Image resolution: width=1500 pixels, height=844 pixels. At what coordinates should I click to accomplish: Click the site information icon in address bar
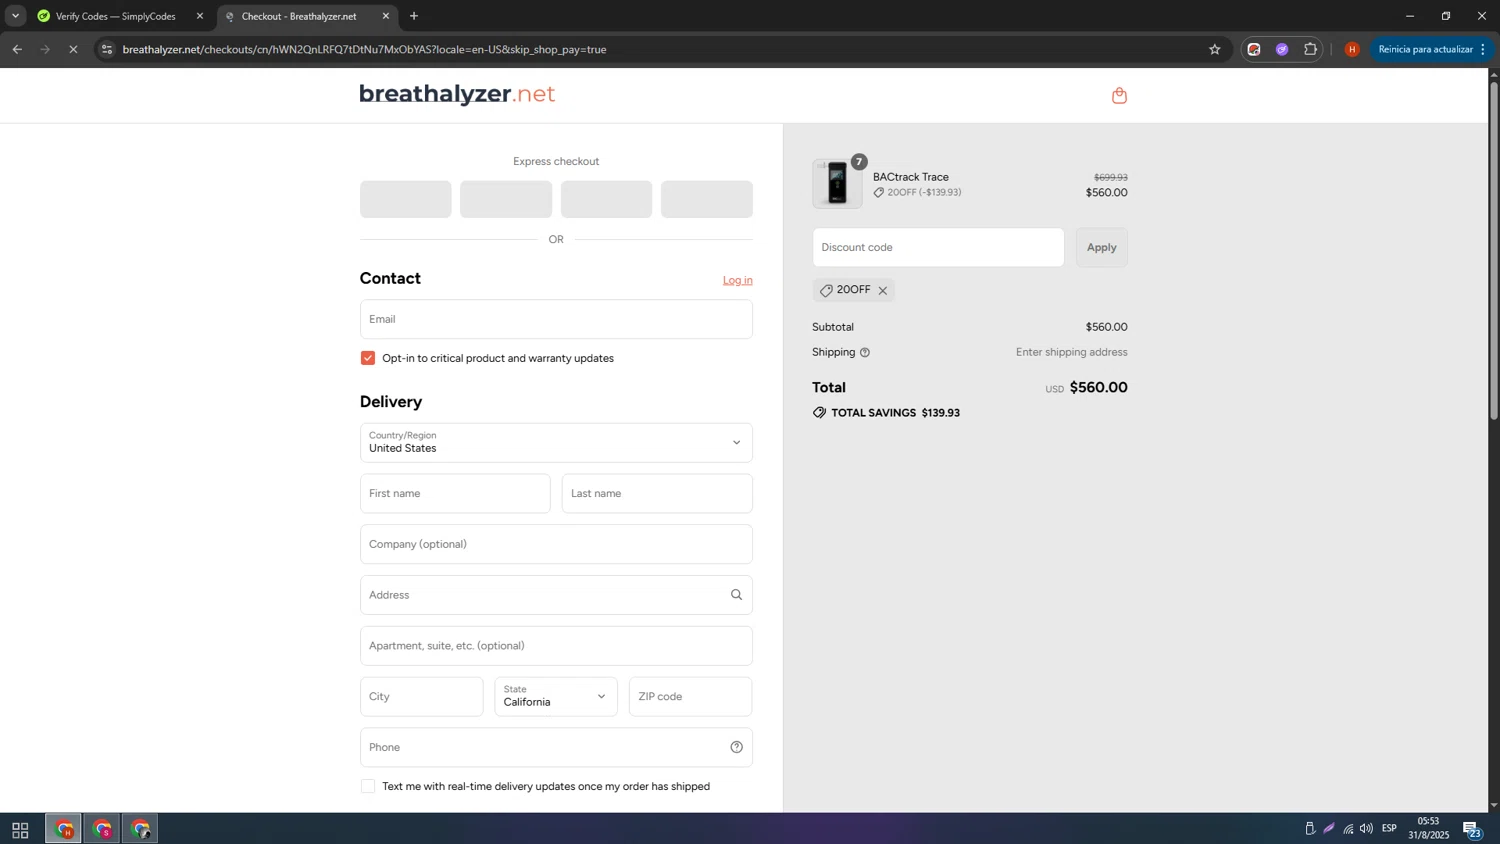pyautogui.click(x=107, y=49)
